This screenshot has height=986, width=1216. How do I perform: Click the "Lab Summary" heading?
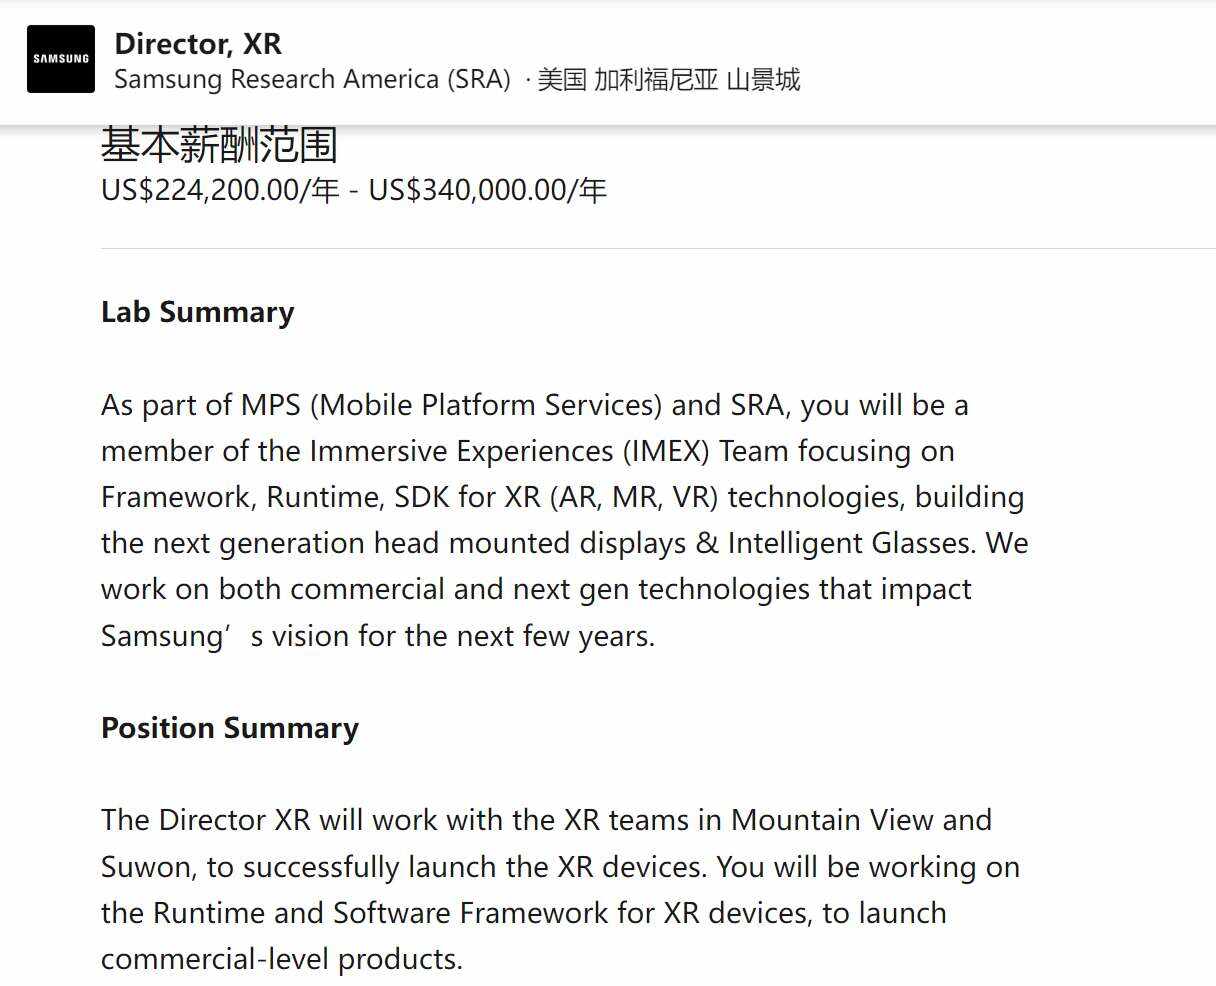[x=198, y=312]
